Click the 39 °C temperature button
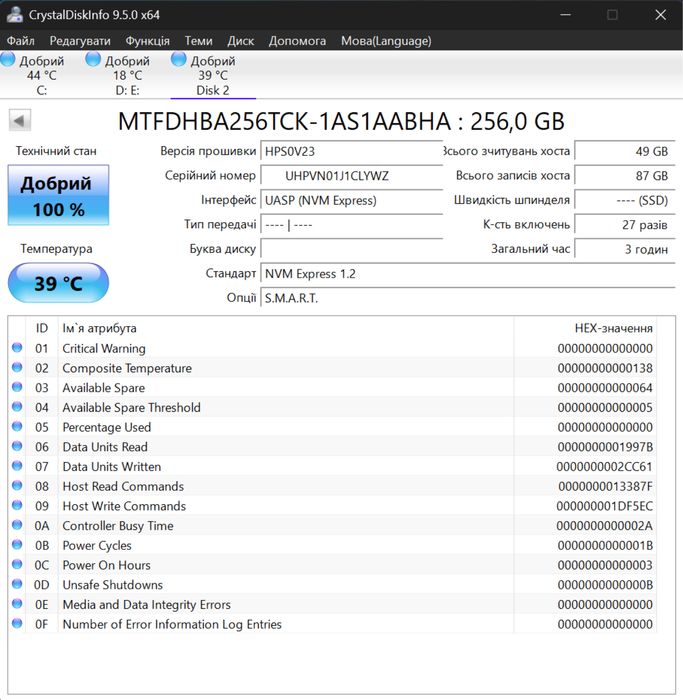 pyautogui.click(x=58, y=283)
